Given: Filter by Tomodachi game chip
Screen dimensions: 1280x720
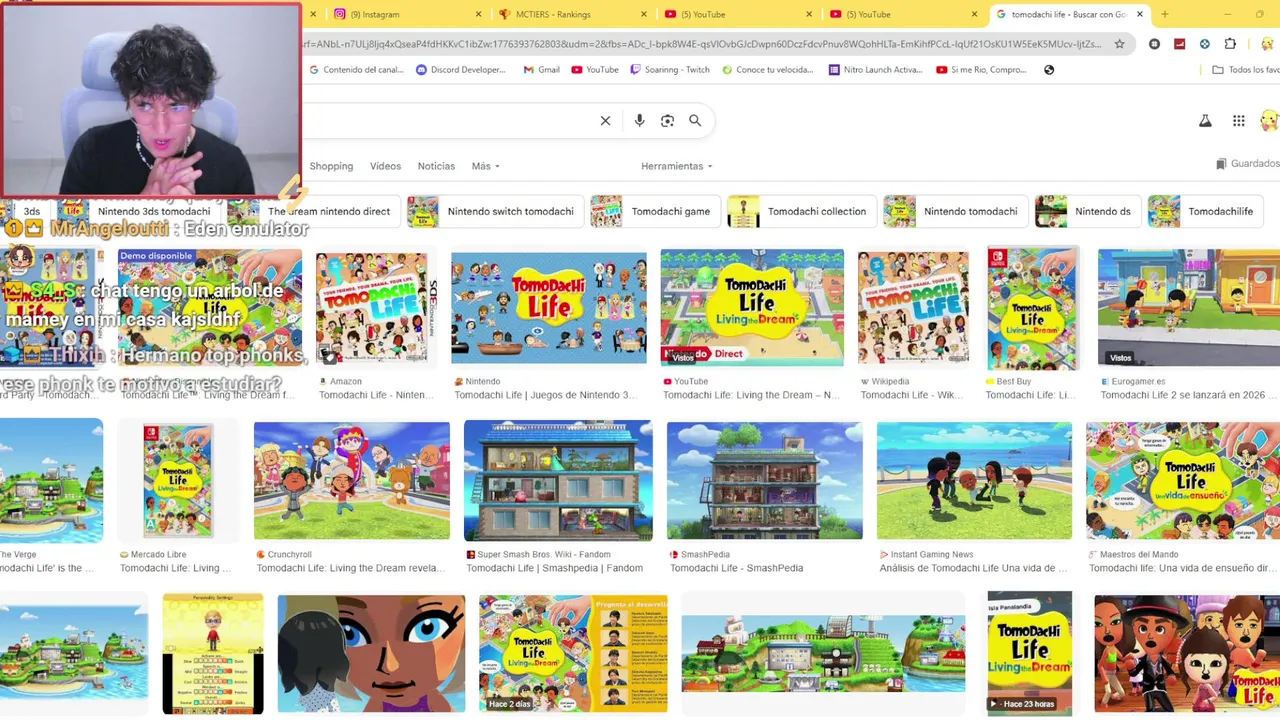Looking at the screenshot, I should point(654,211).
